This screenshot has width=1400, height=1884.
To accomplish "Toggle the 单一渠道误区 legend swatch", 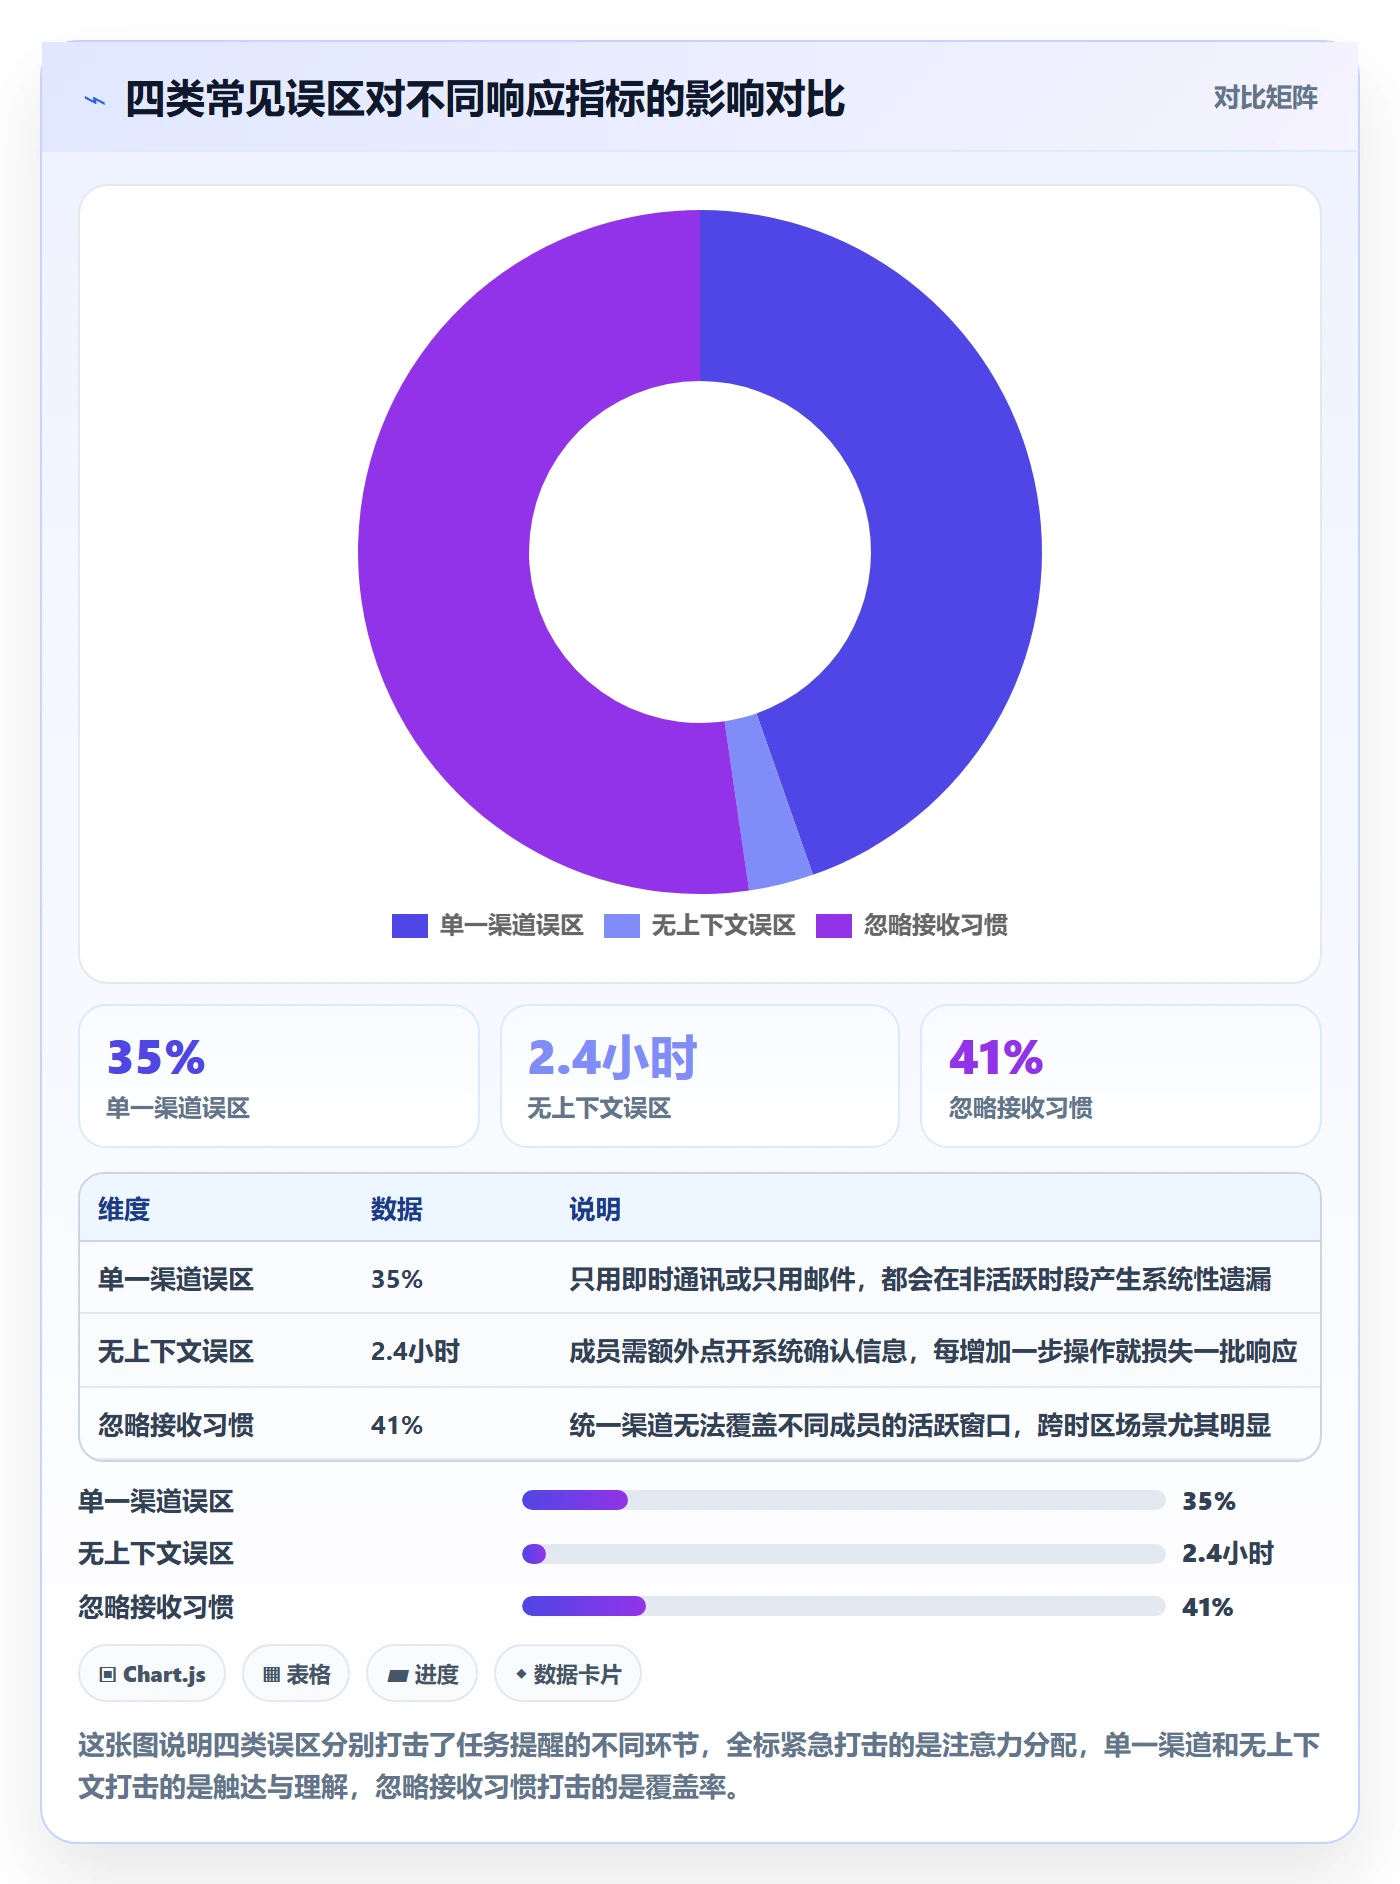I will click(x=409, y=925).
